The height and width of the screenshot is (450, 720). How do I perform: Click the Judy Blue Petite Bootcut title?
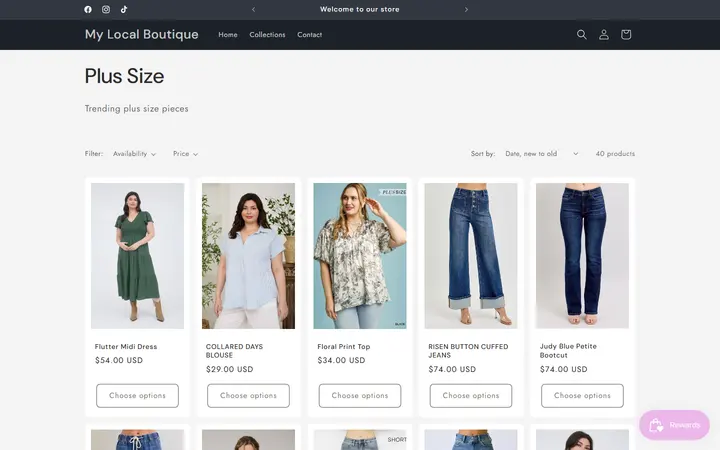(x=568, y=351)
